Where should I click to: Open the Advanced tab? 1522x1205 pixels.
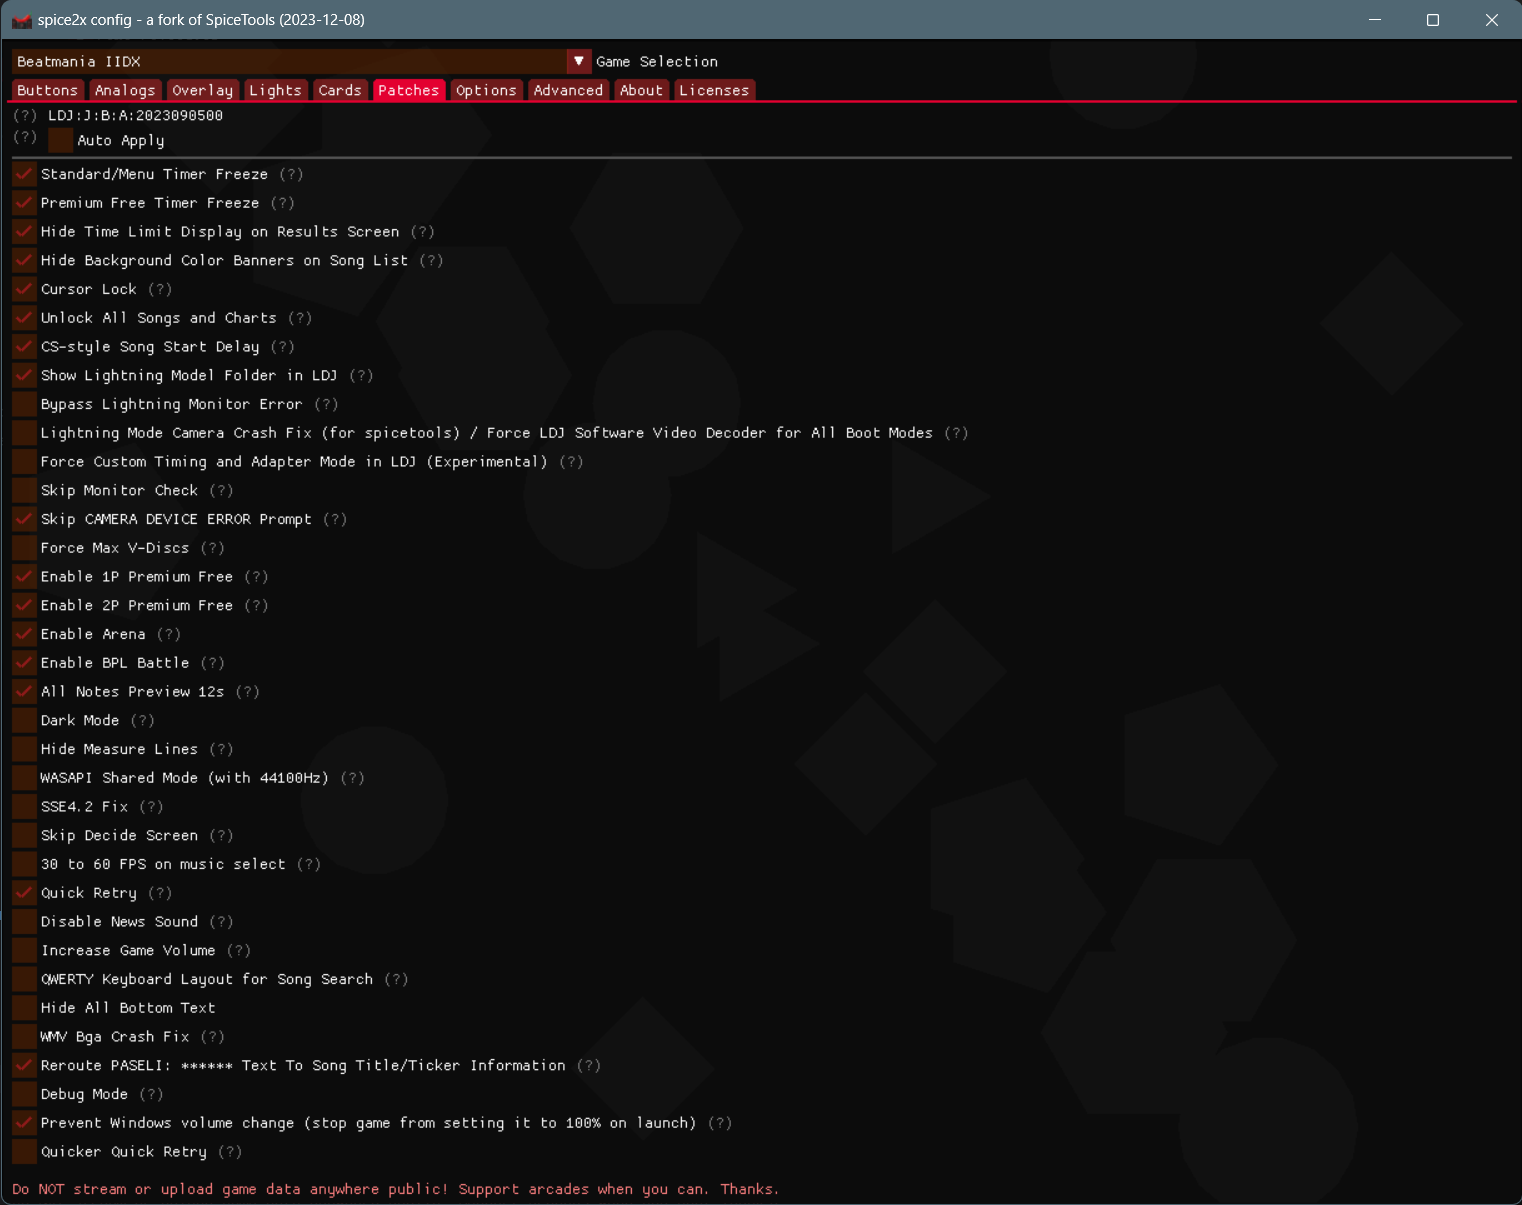[568, 90]
